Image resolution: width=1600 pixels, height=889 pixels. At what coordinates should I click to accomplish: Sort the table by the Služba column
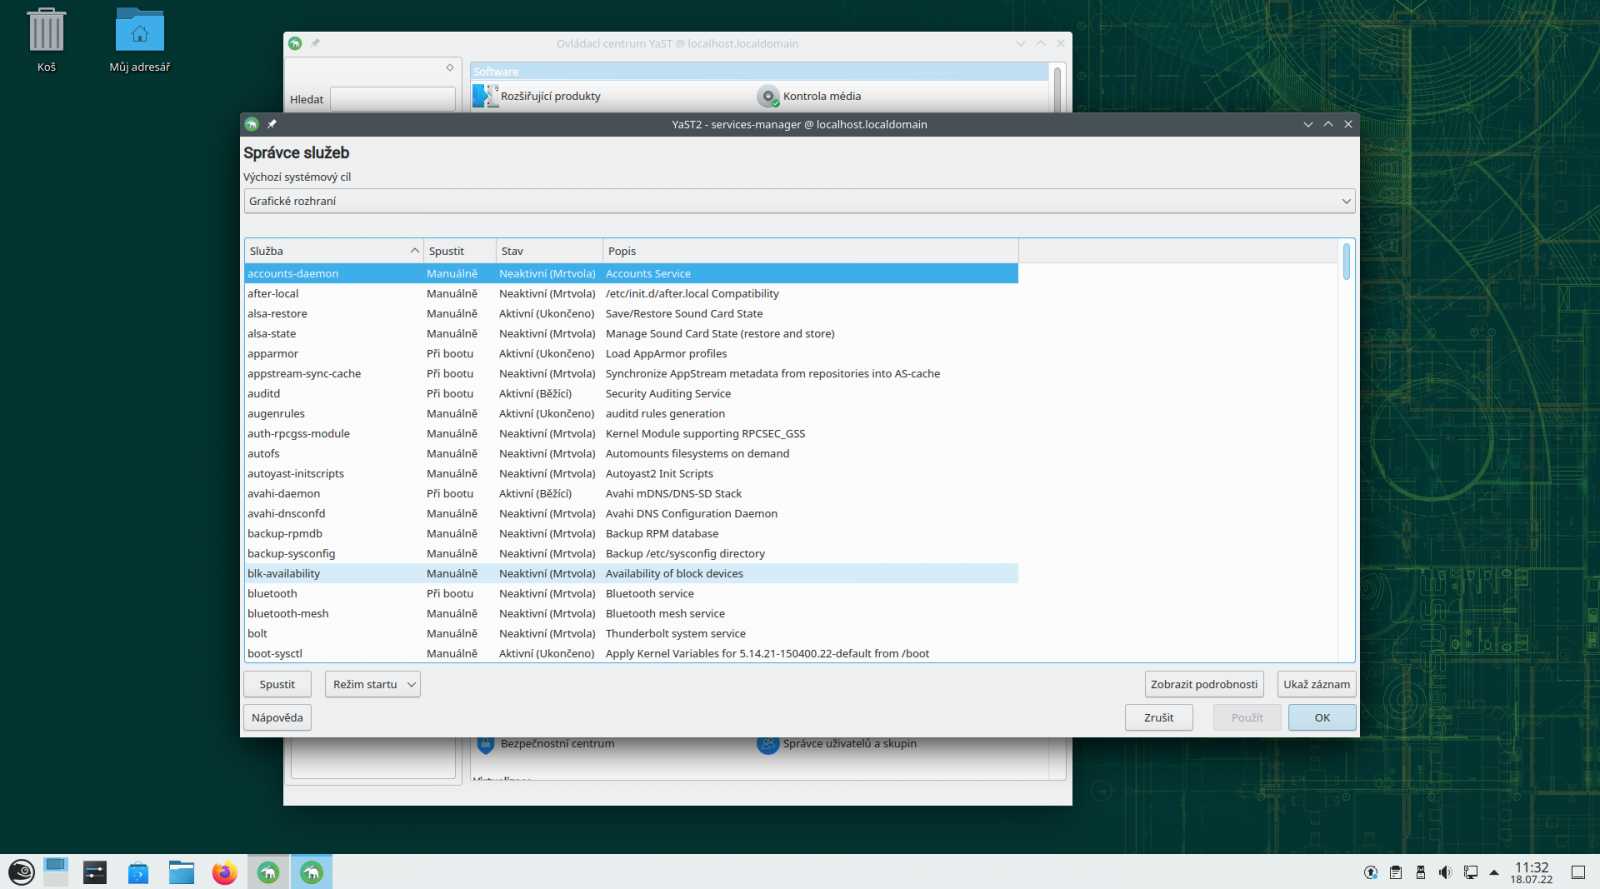pyautogui.click(x=334, y=251)
